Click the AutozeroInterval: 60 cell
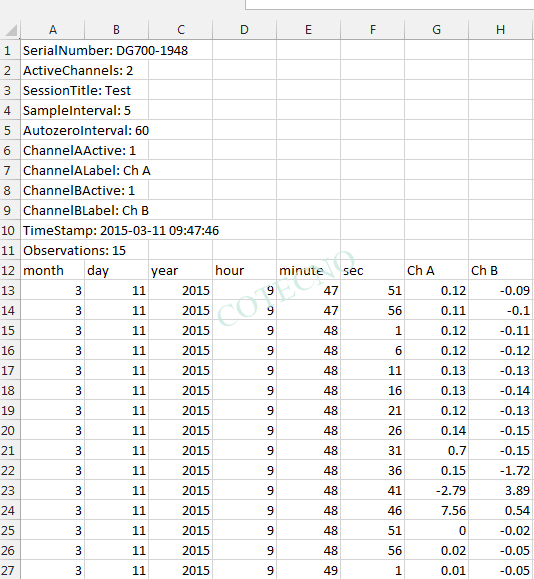534x579 pixels. click(86, 130)
